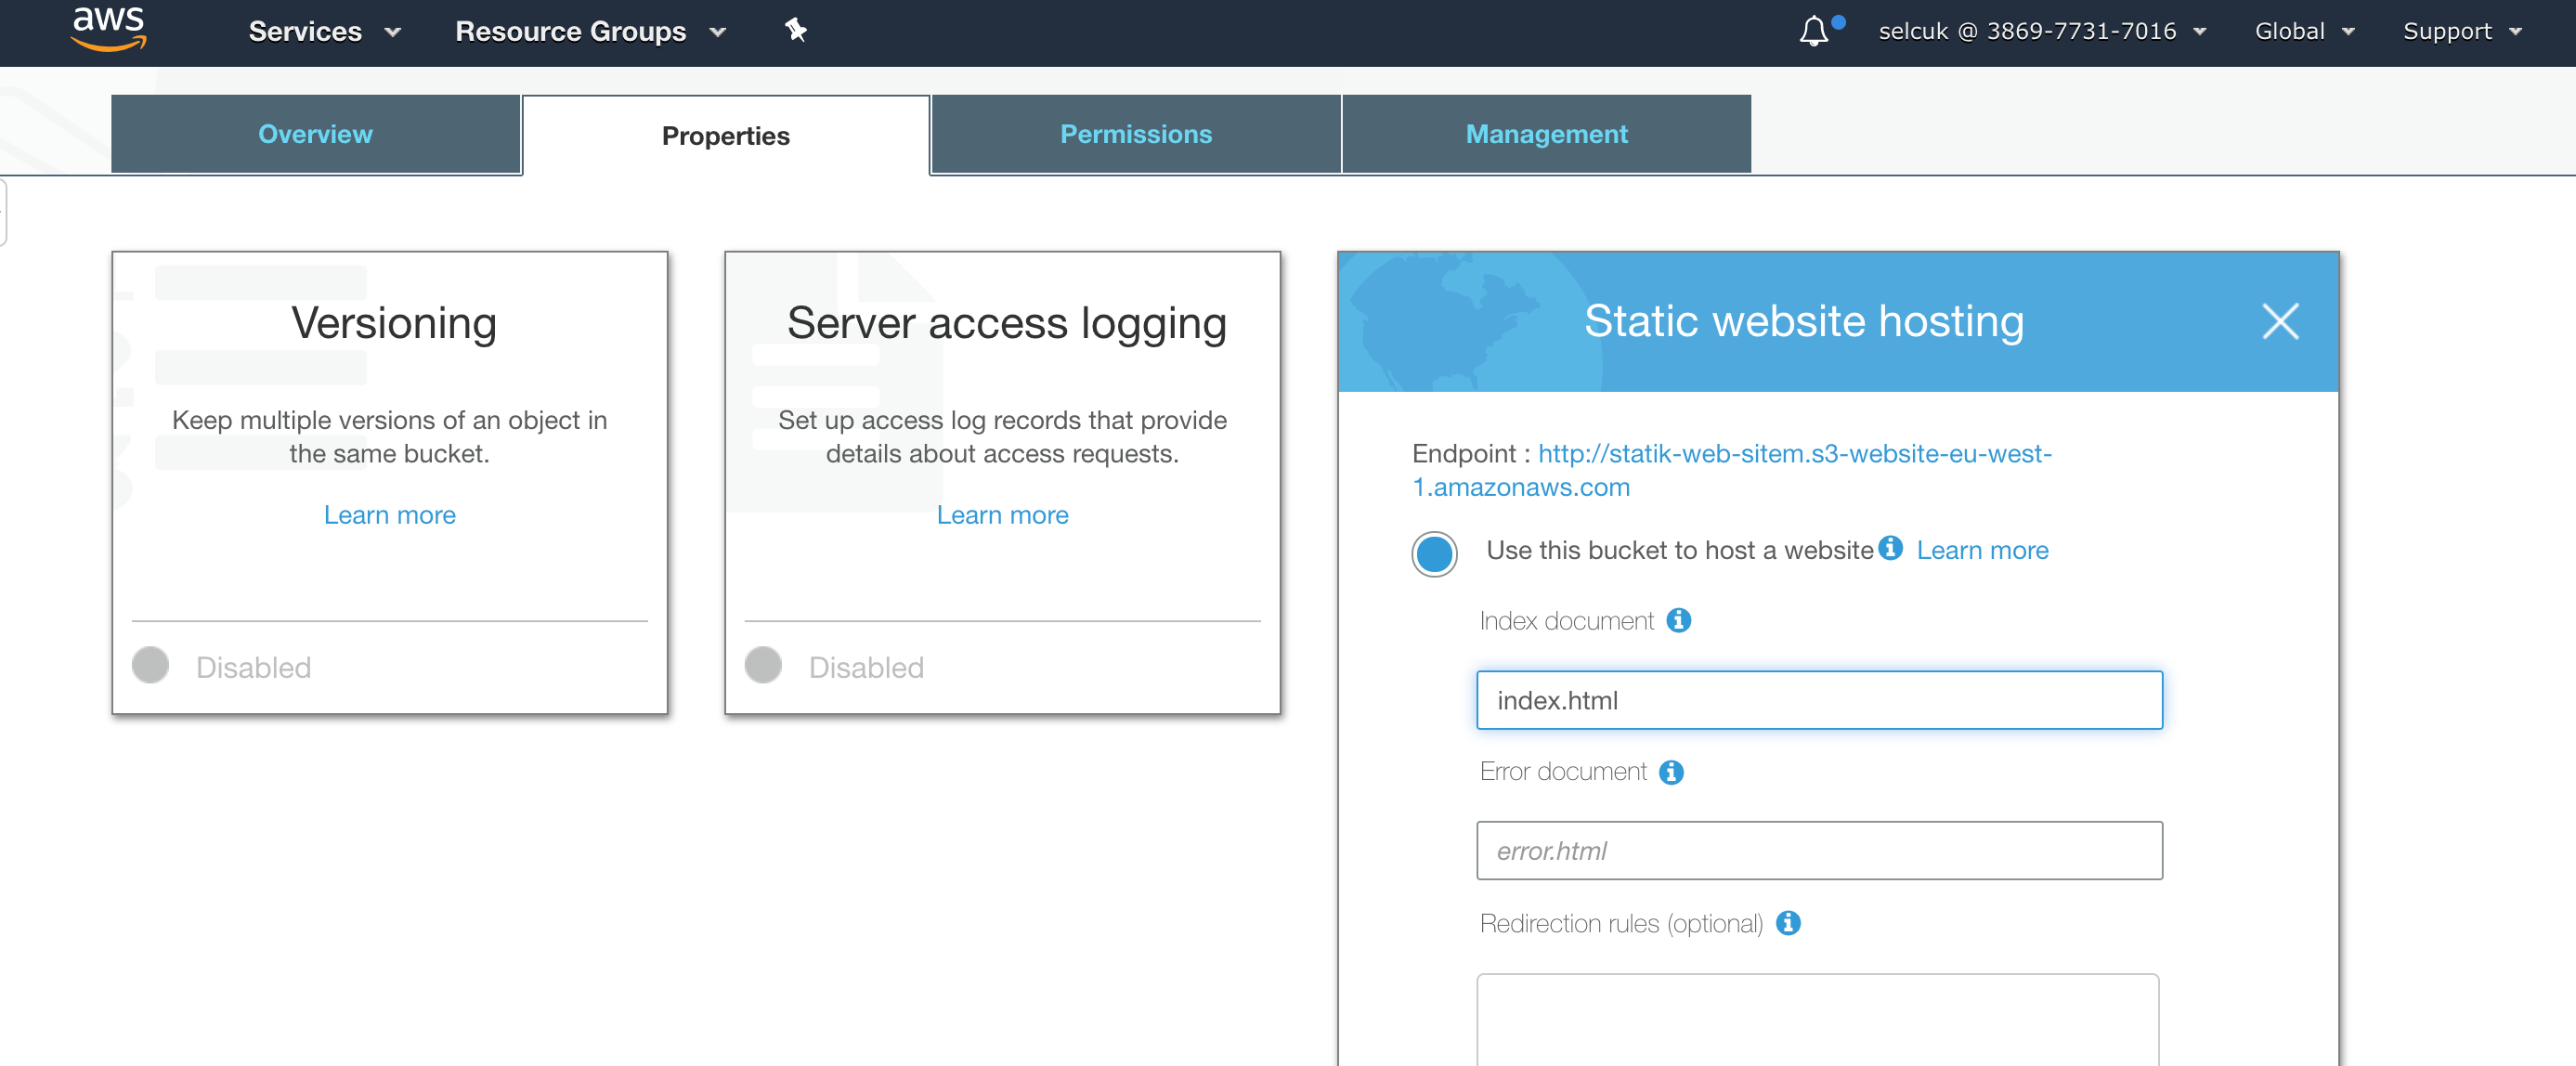Image resolution: width=2576 pixels, height=1066 pixels.
Task: Click the Redirection rules text area
Action: [1817, 1020]
